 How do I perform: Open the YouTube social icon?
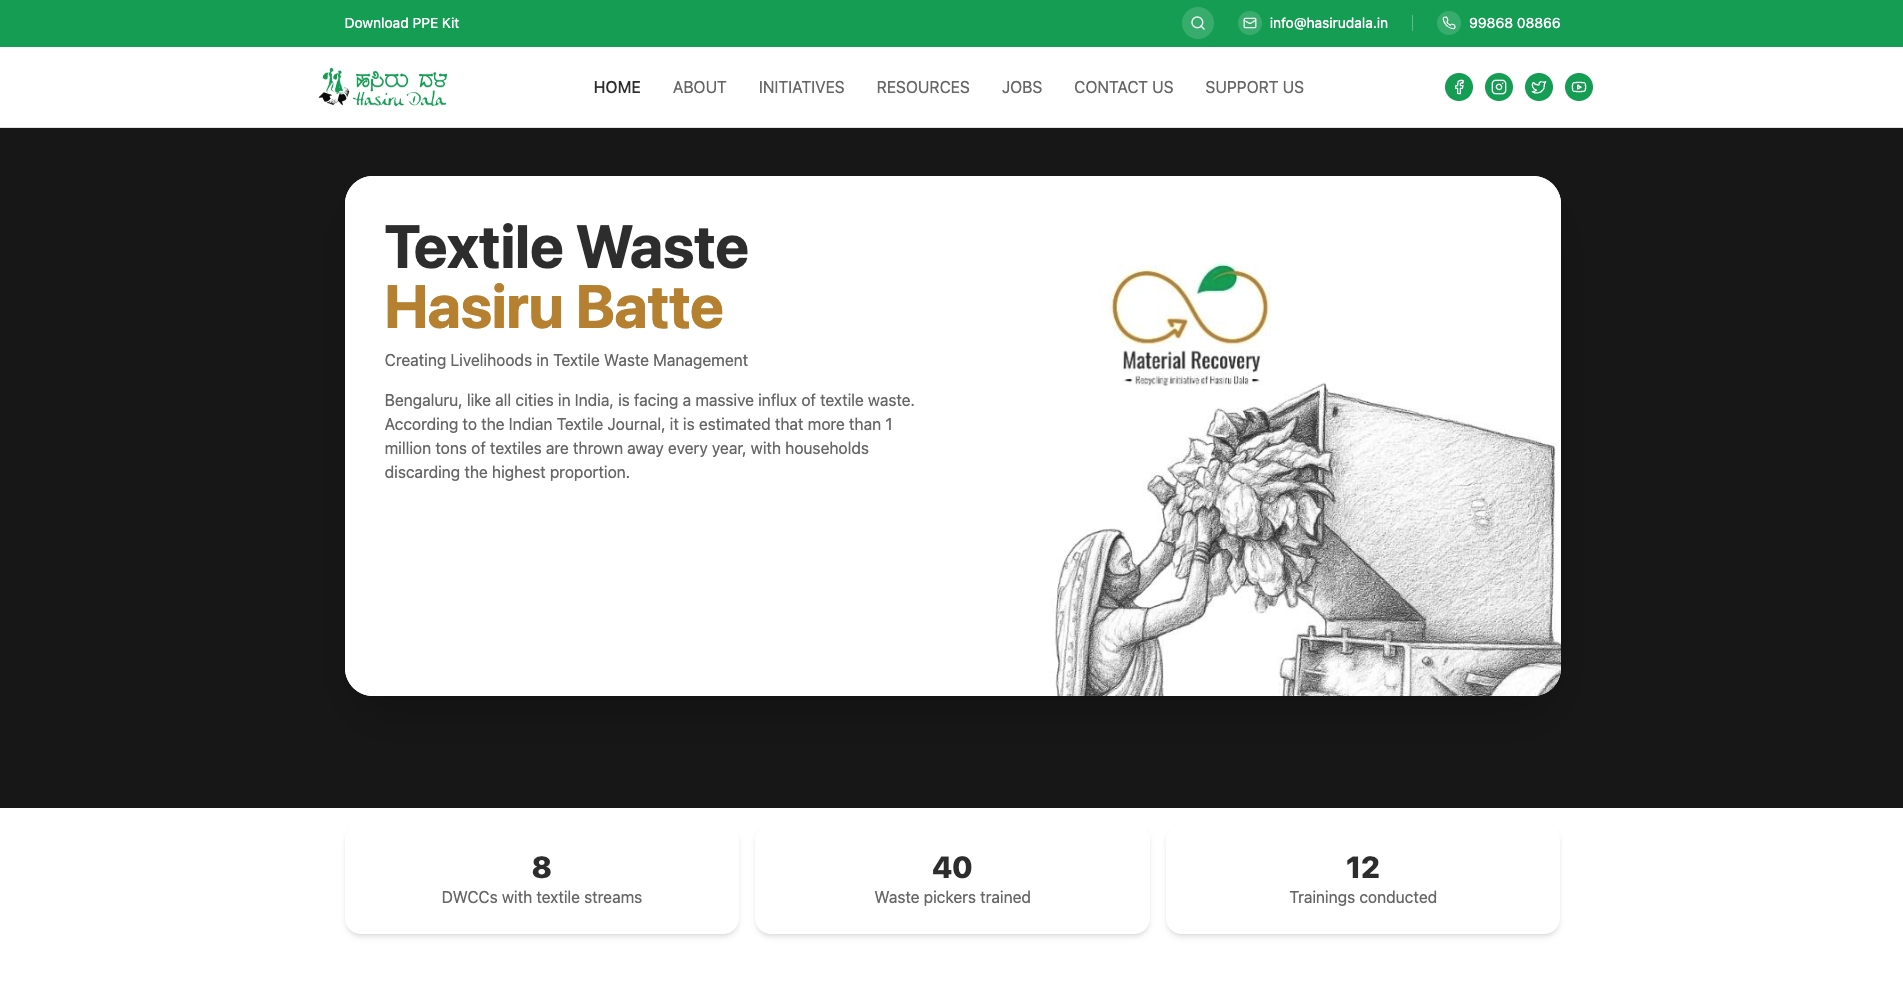[1579, 87]
